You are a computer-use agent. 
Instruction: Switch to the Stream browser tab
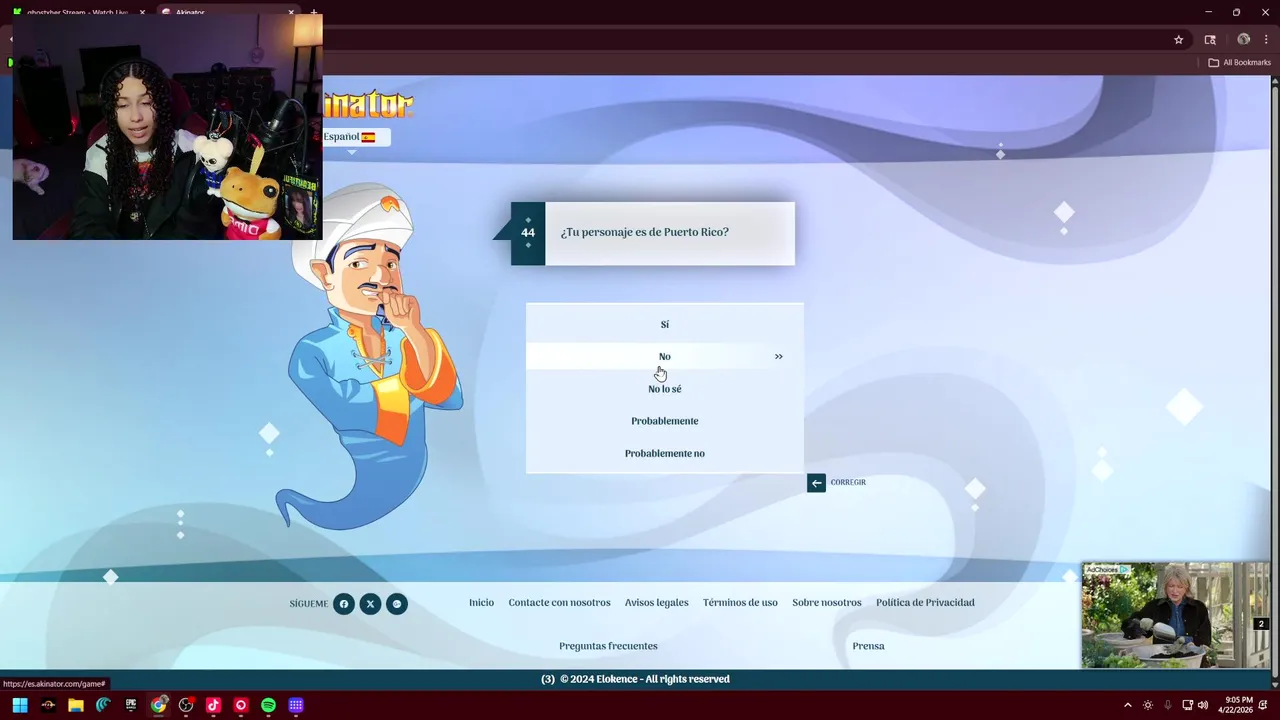pyautogui.click(x=80, y=12)
